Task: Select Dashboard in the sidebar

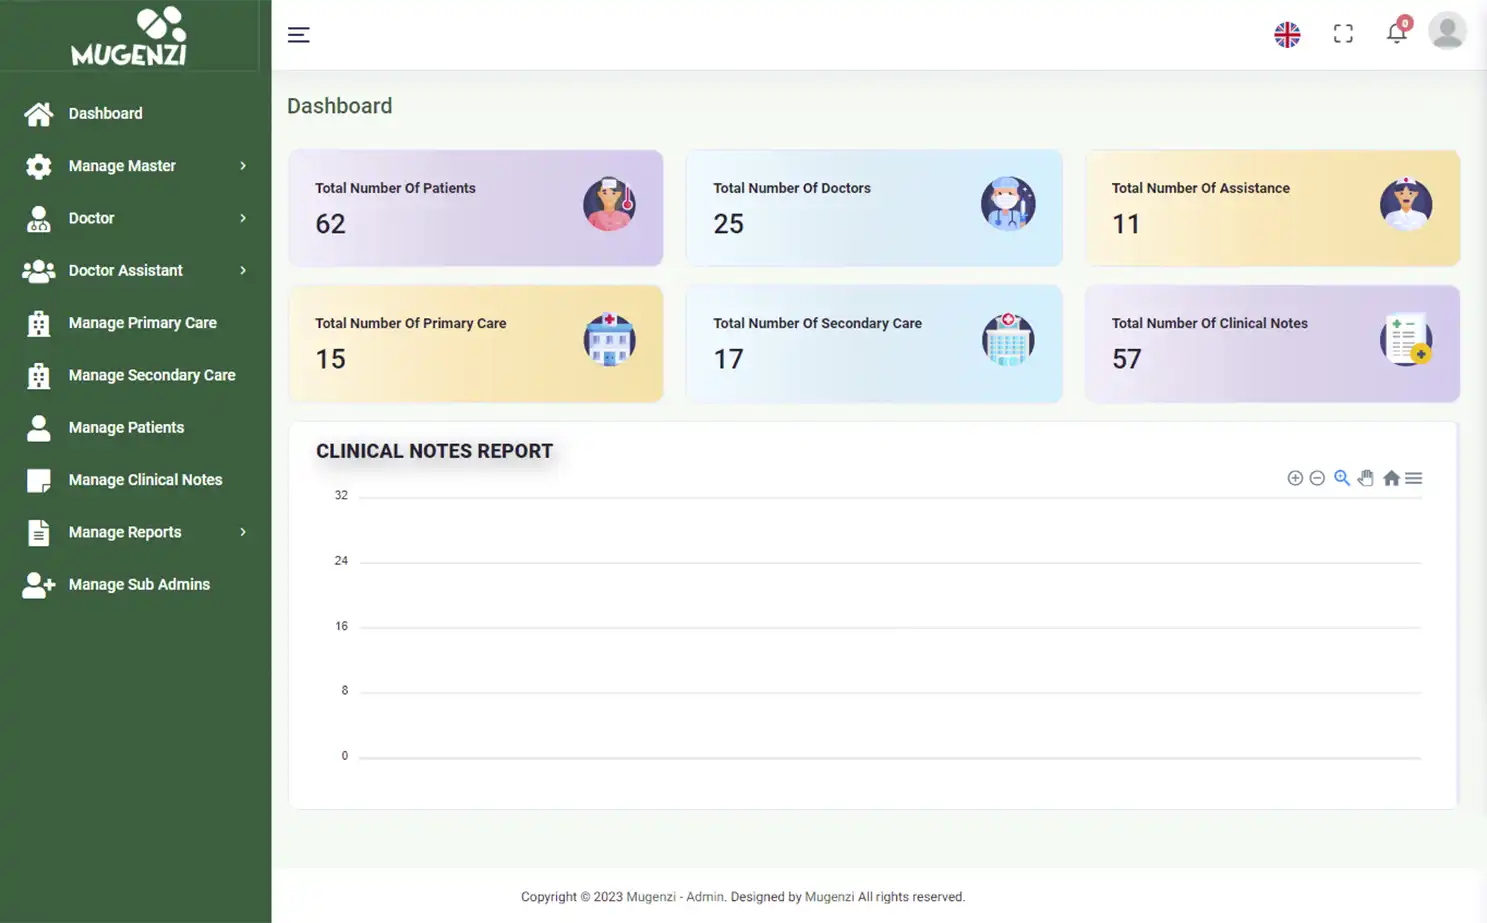Action: pos(103,113)
